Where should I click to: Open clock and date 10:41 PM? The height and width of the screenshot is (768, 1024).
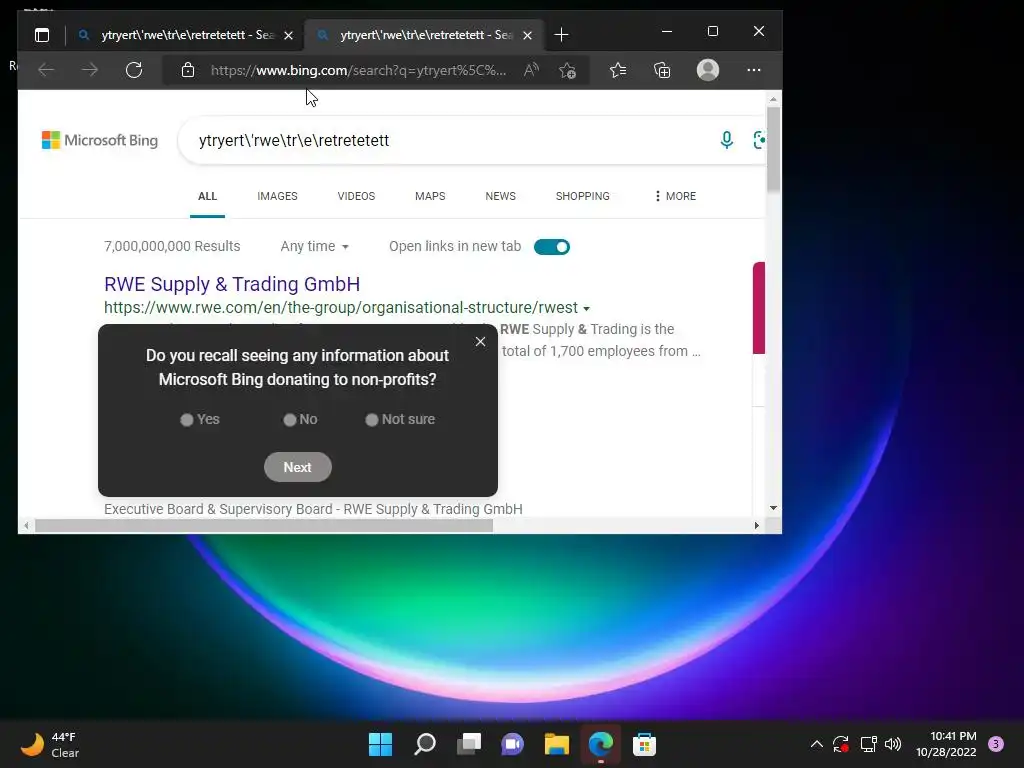pos(946,744)
